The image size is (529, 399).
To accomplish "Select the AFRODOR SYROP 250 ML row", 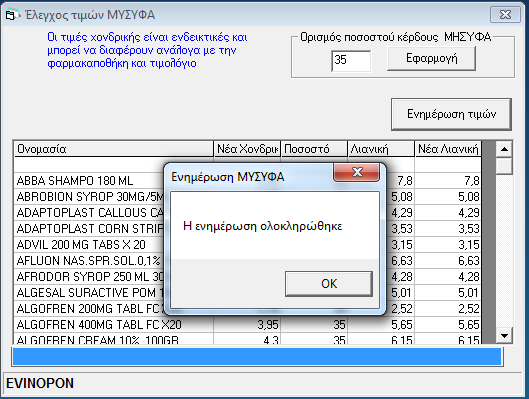I will click(89, 277).
